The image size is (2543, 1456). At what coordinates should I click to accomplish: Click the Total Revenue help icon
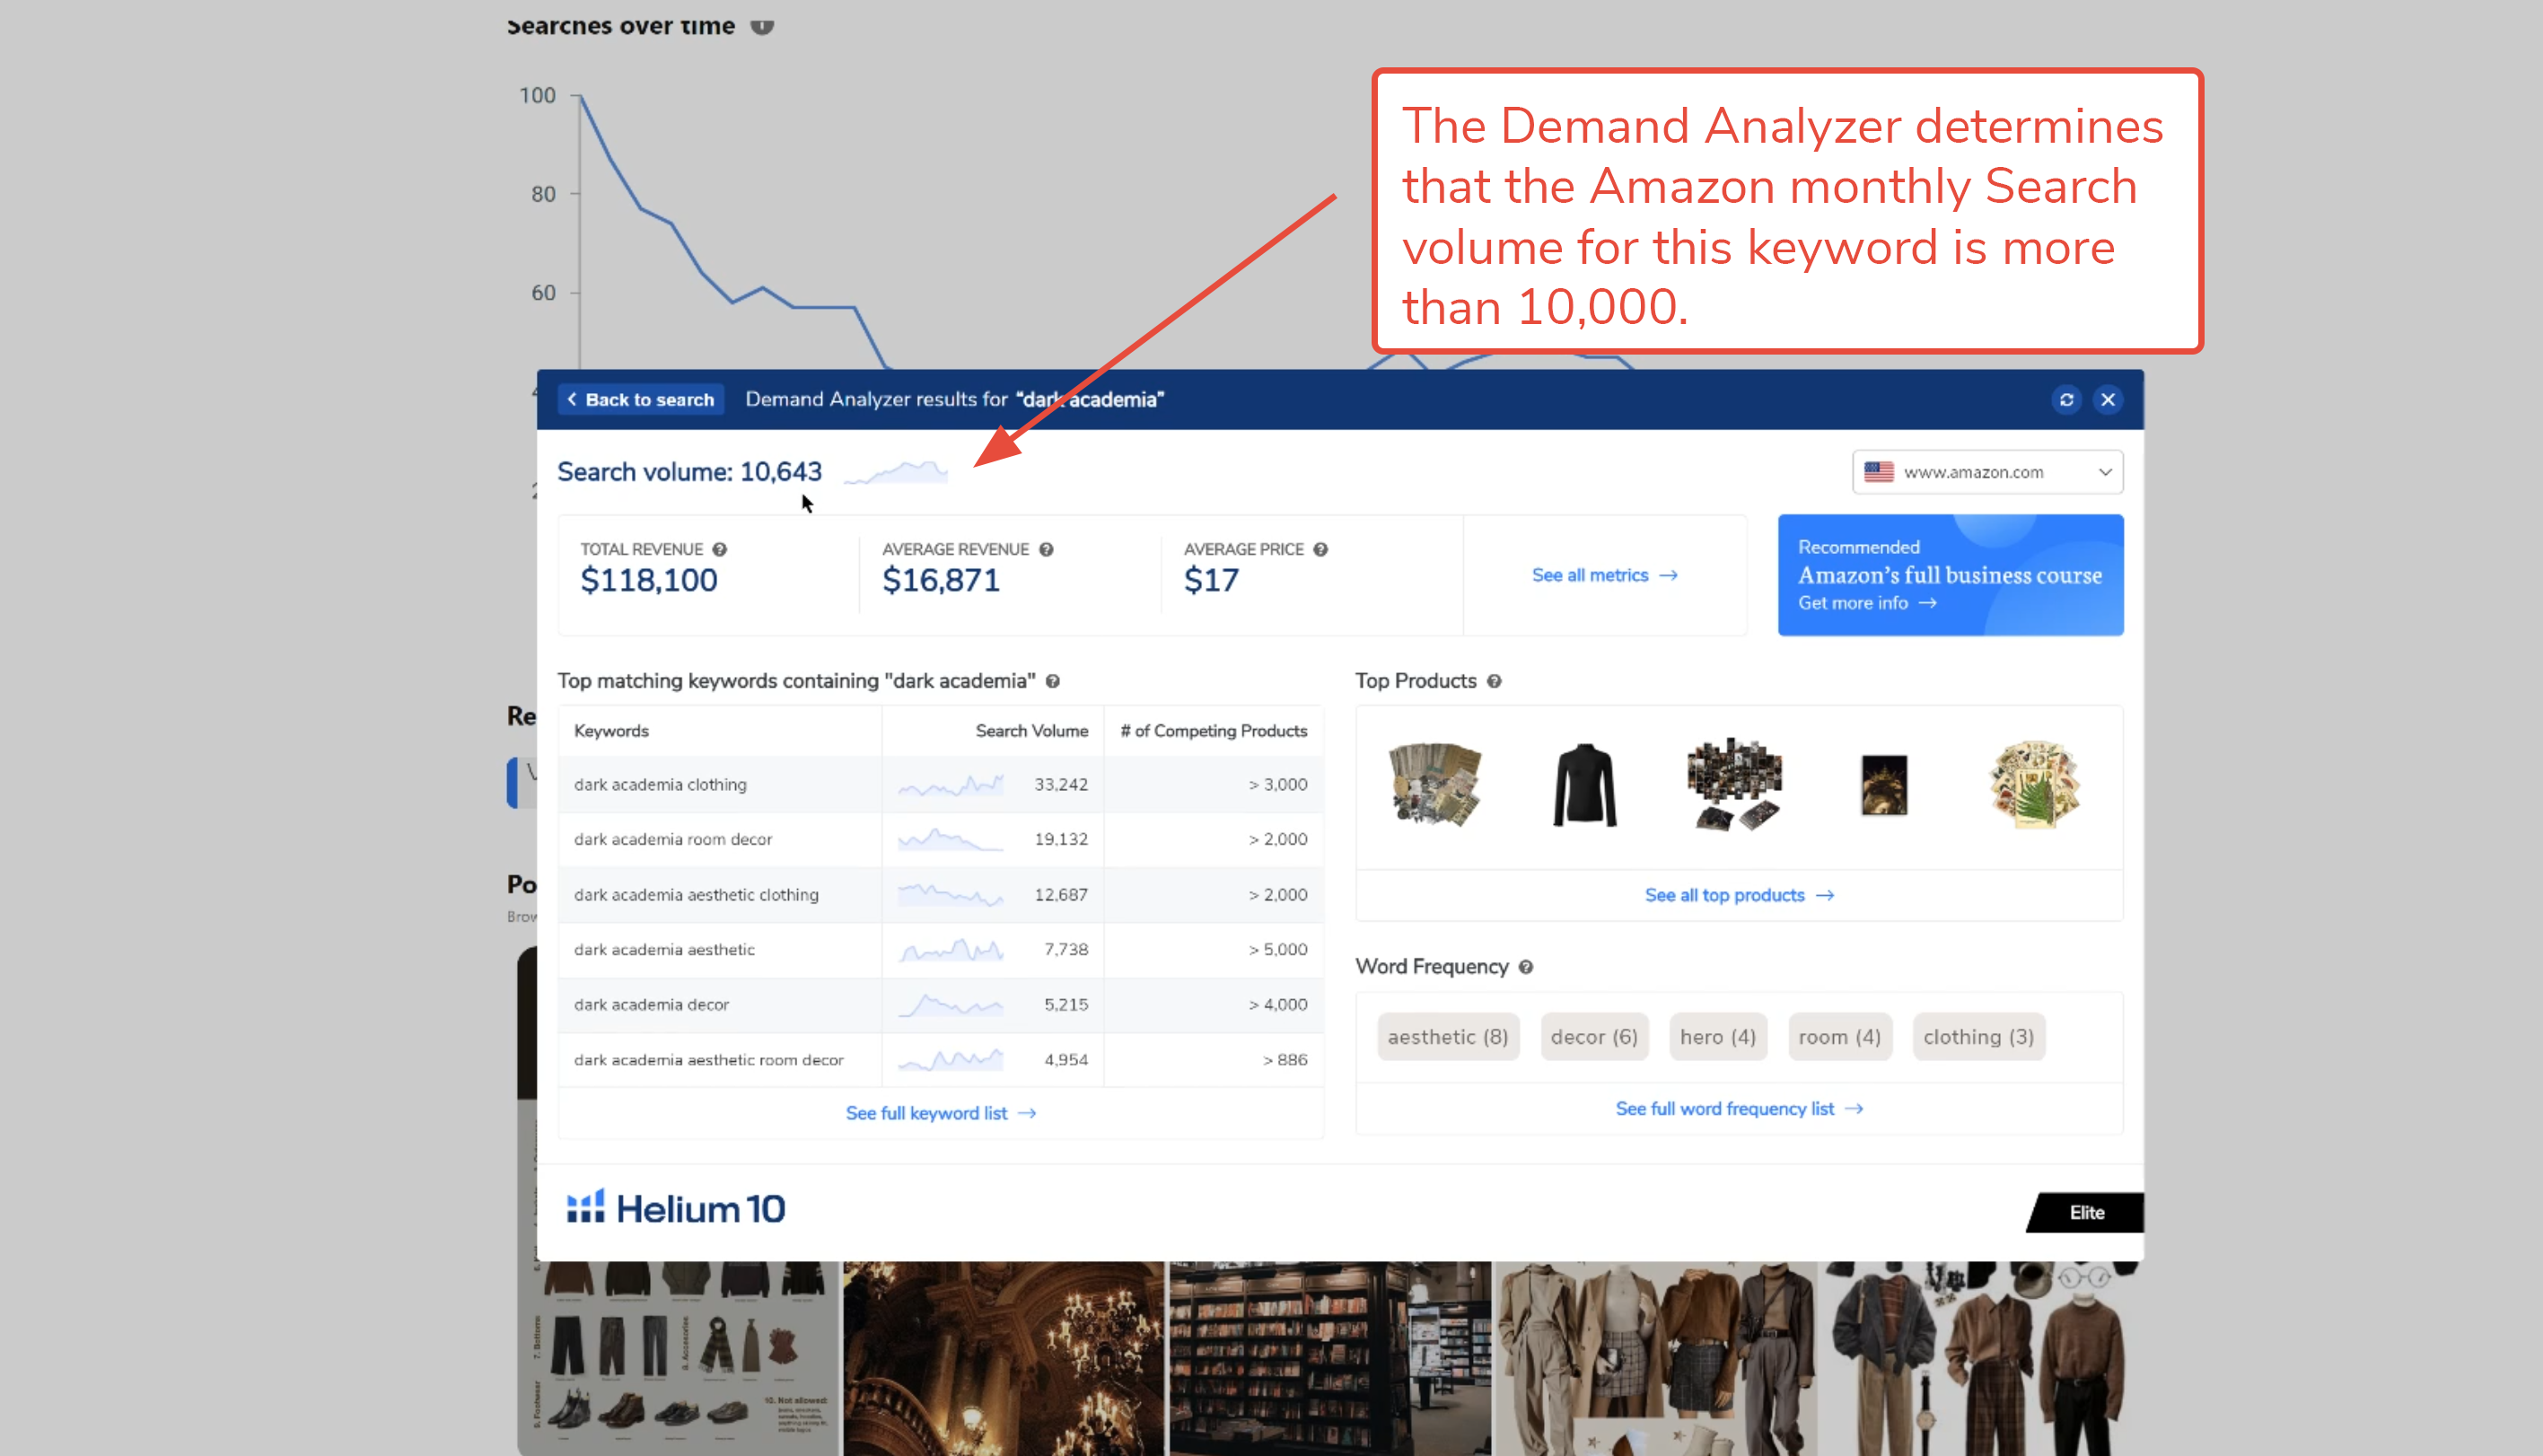coord(719,549)
